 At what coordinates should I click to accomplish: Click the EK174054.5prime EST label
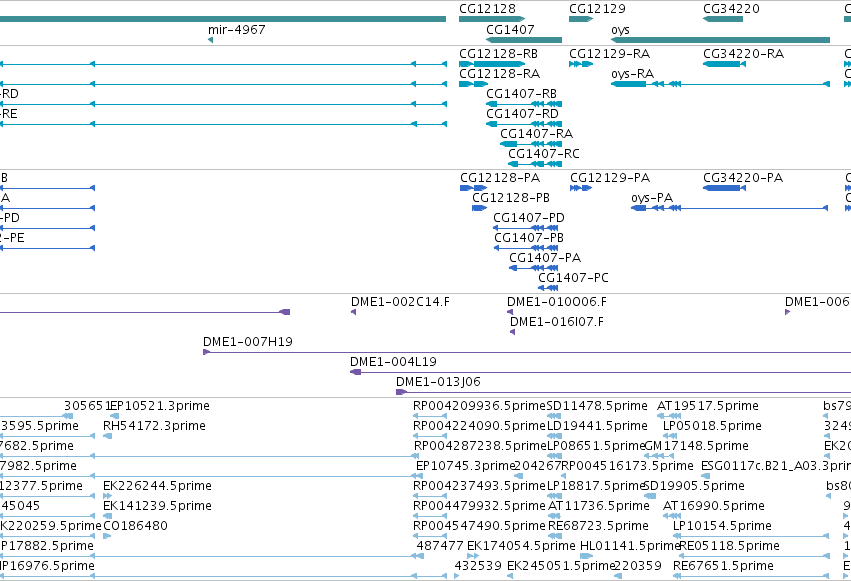(x=521, y=546)
